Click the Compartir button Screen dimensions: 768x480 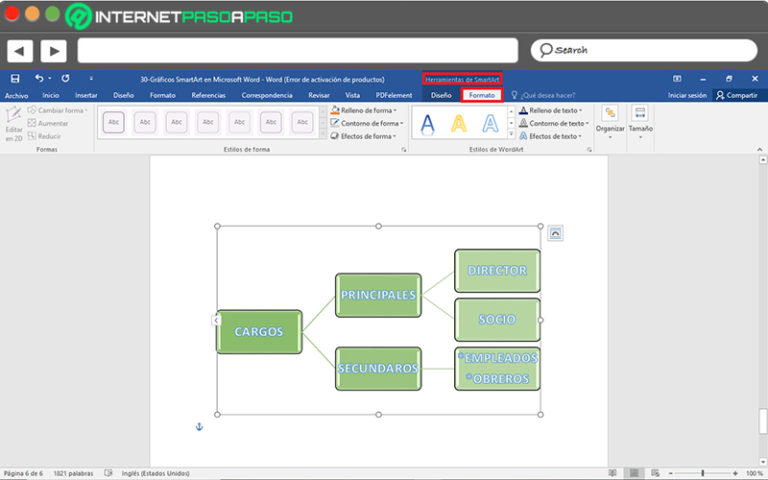coord(737,95)
